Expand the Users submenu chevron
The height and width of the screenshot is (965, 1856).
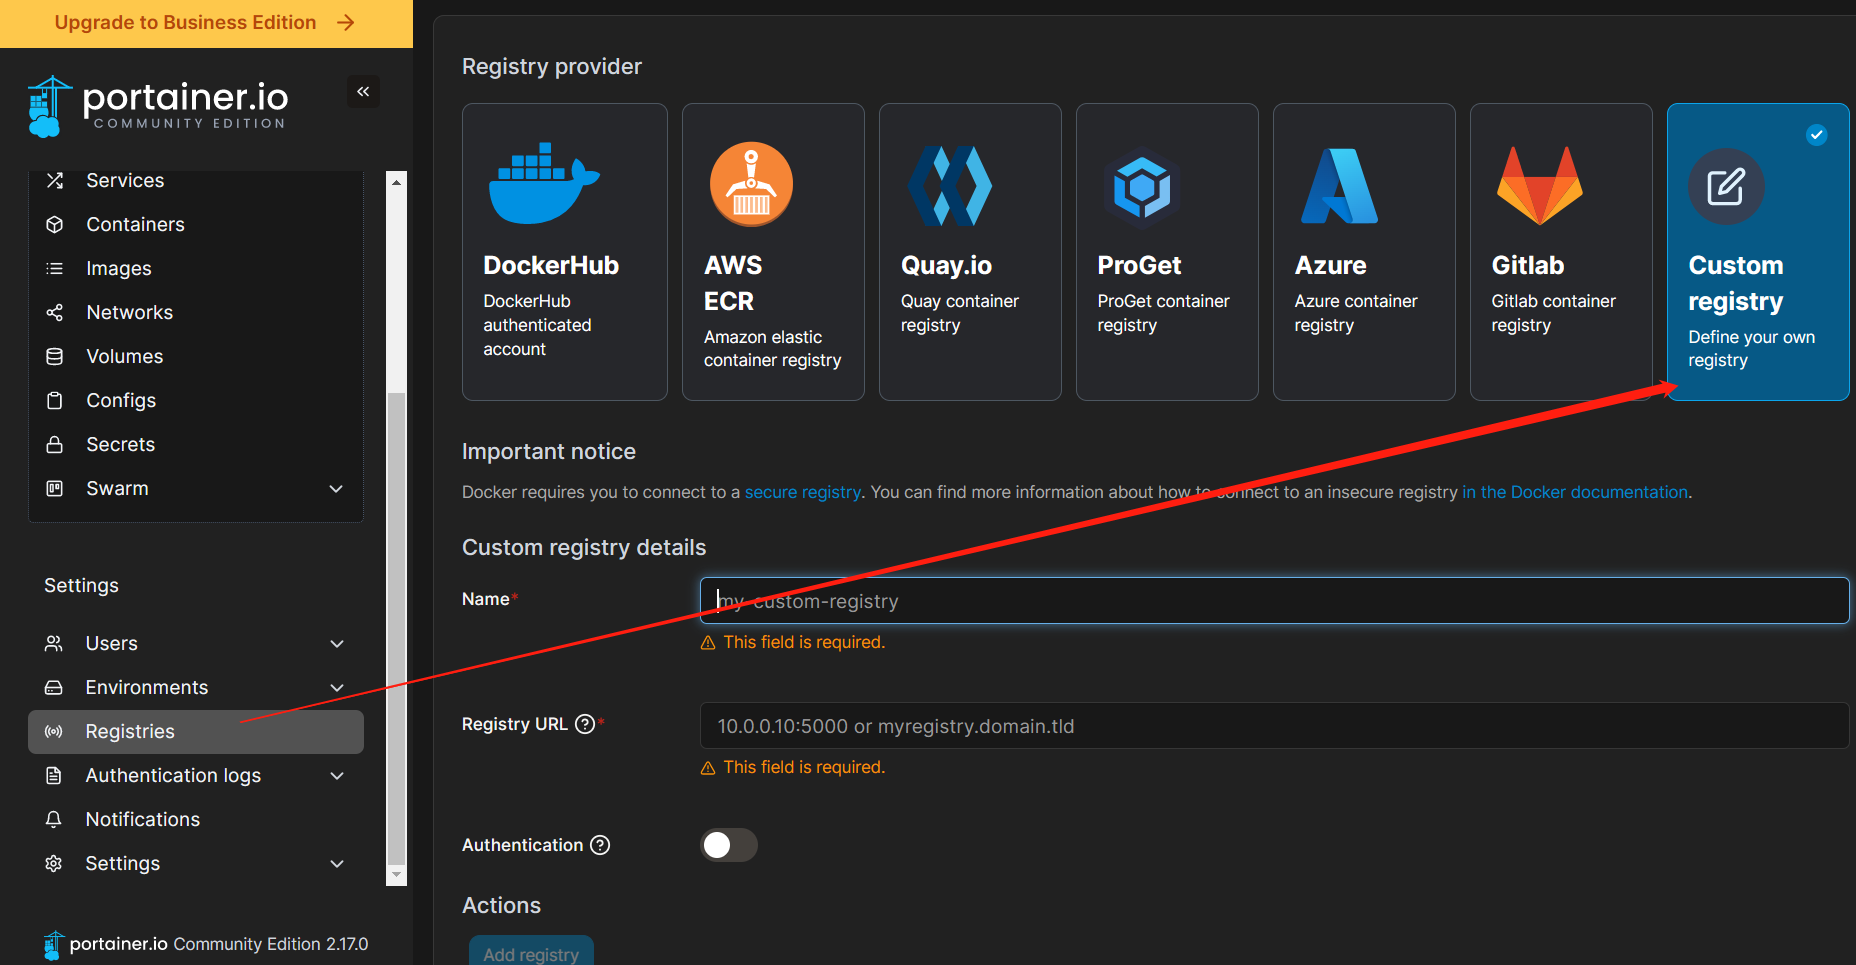coord(337,644)
